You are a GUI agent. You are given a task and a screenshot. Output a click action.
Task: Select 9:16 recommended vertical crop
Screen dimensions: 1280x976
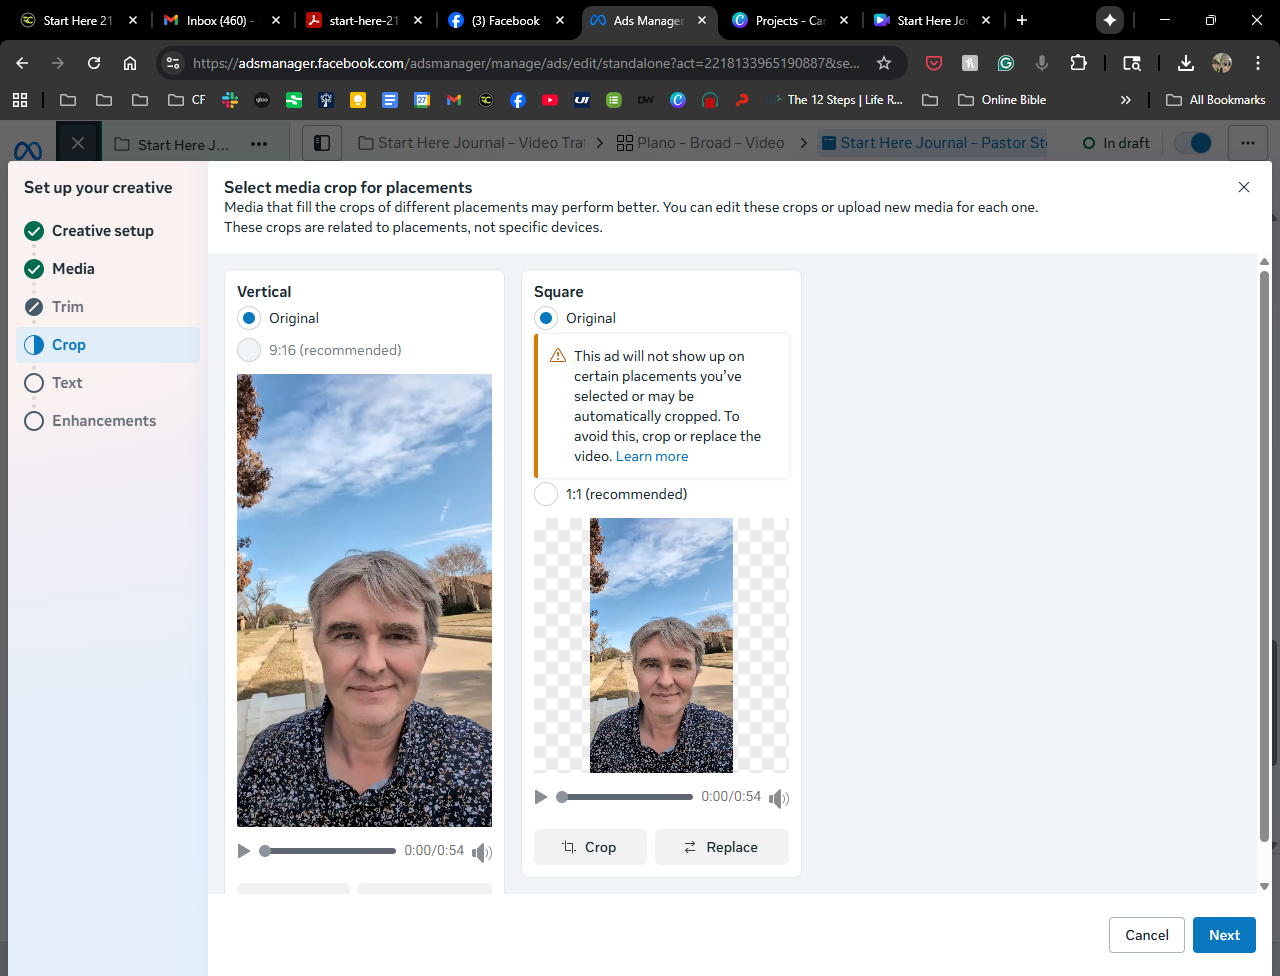tap(249, 350)
